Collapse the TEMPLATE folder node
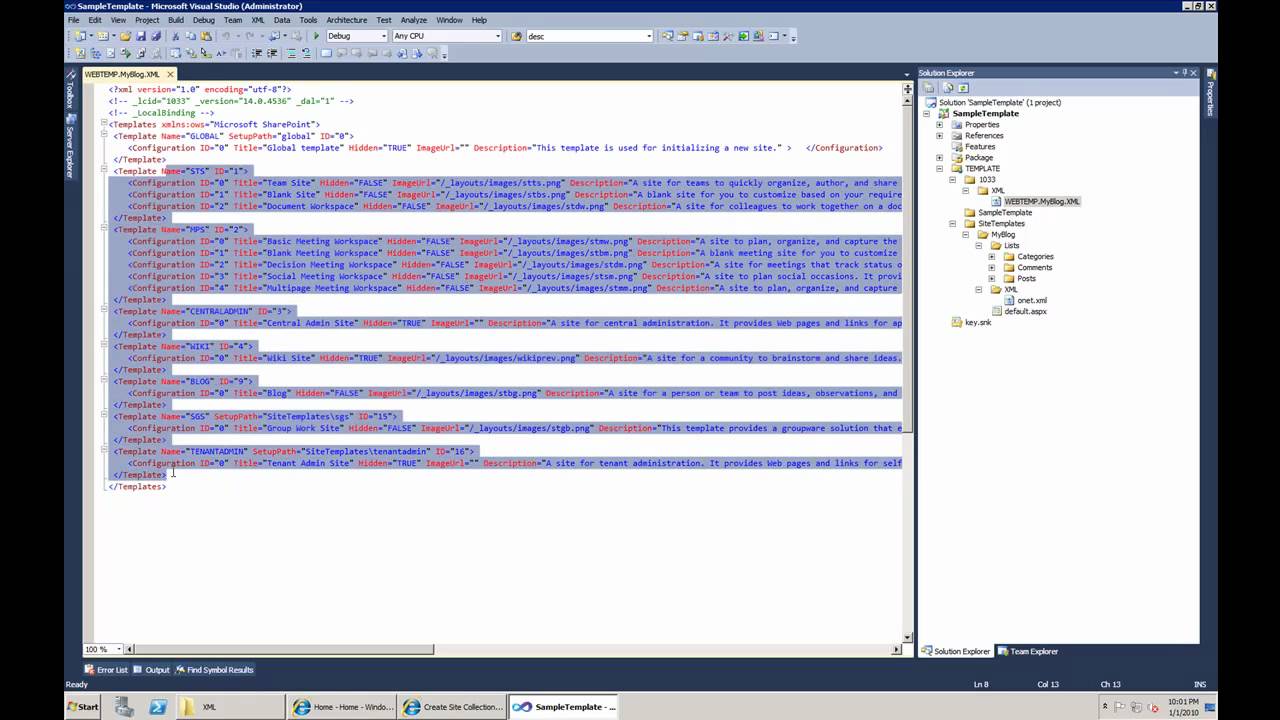1280x720 pixels. (x=939, y=169)
